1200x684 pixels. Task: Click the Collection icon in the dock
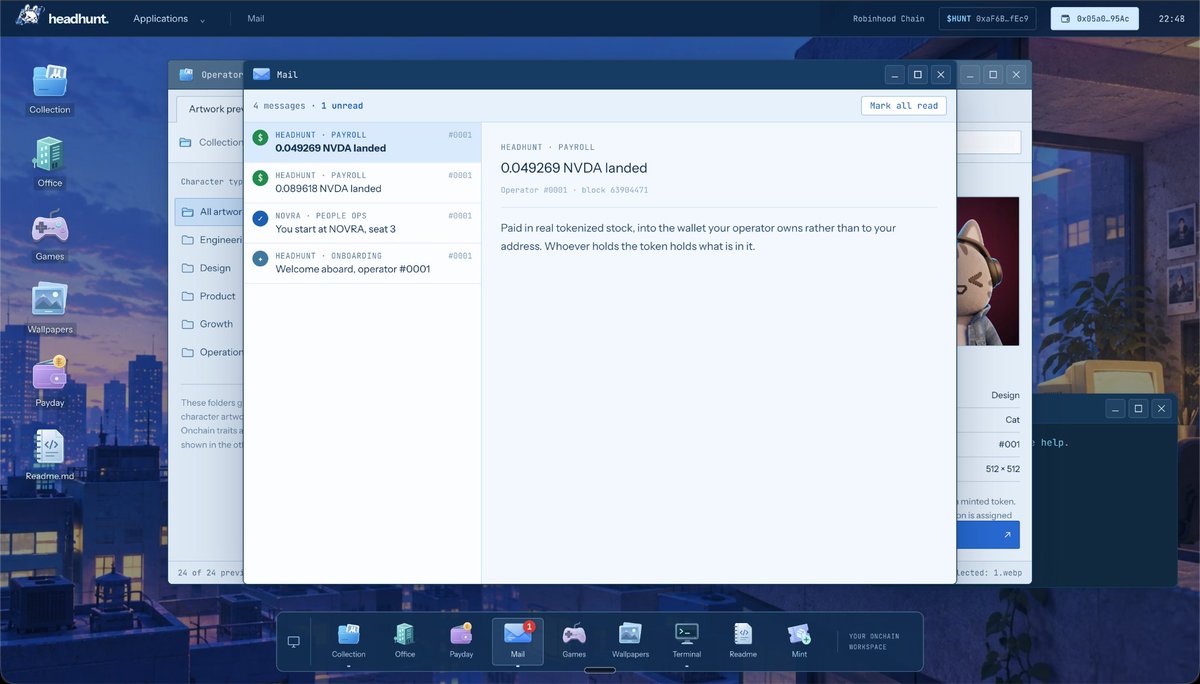tap(348, 640)
